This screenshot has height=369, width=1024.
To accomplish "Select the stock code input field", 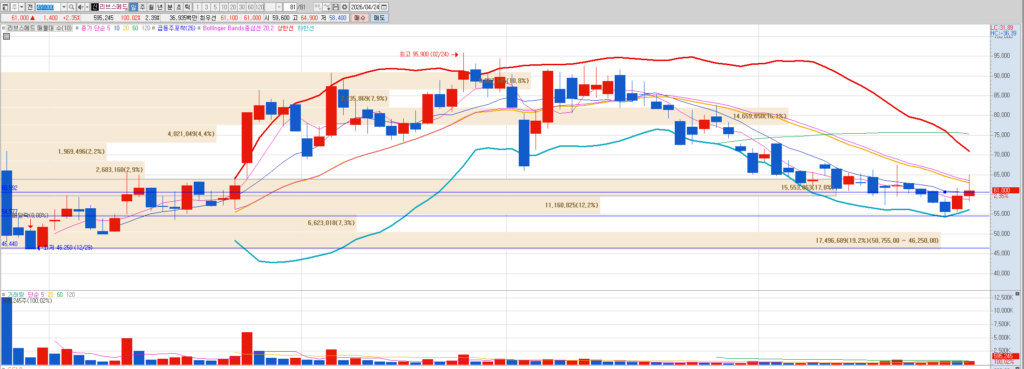I will pos(48,7).
